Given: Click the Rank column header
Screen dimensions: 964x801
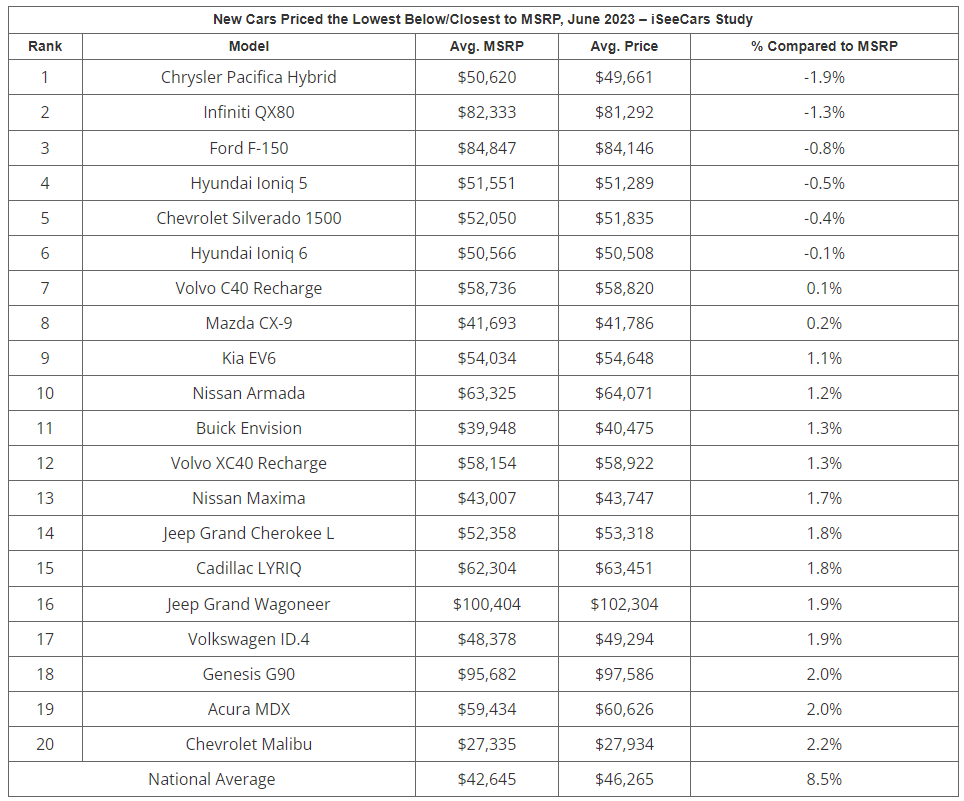Looking at the screenshot, I should tap(45, 46).
